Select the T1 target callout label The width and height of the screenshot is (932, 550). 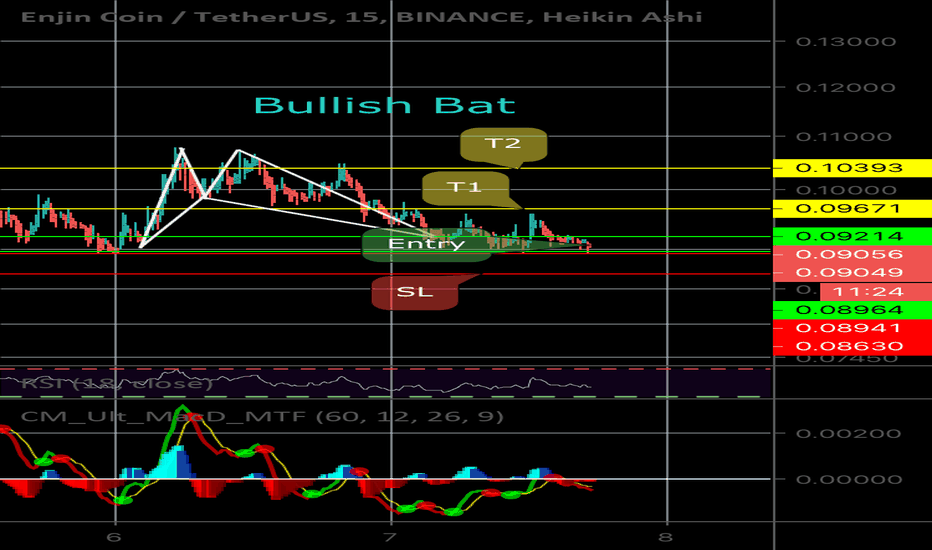point(465,188)
